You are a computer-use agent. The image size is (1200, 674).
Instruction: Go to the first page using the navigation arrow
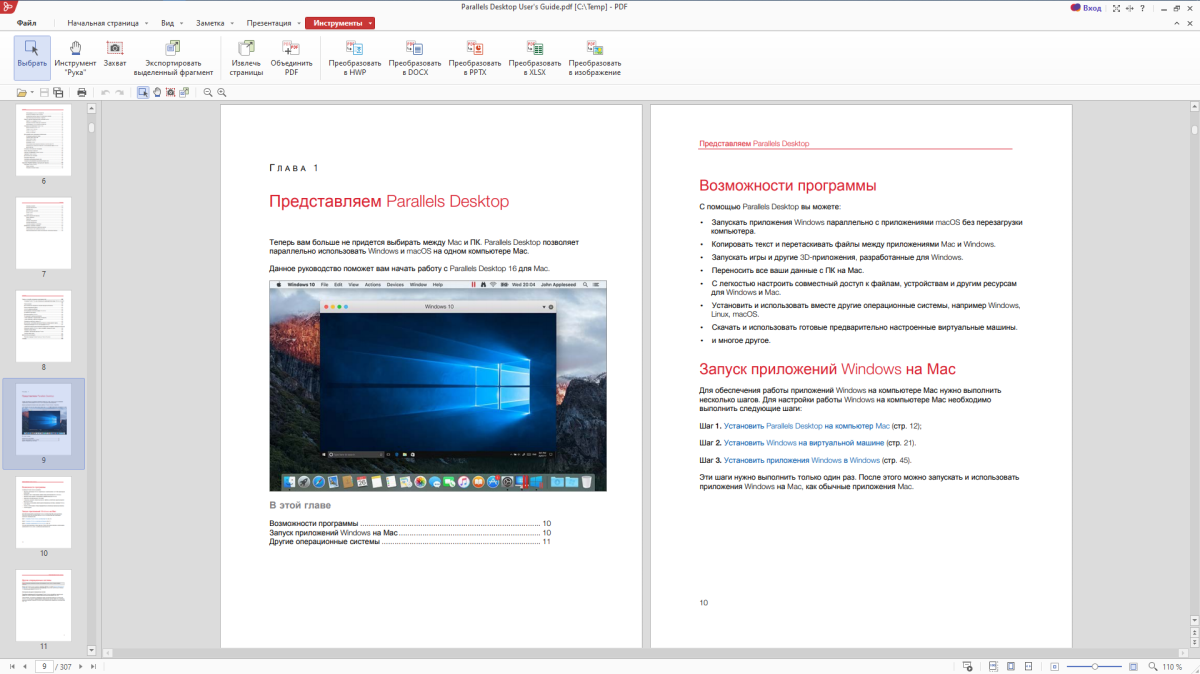point(12,666)
